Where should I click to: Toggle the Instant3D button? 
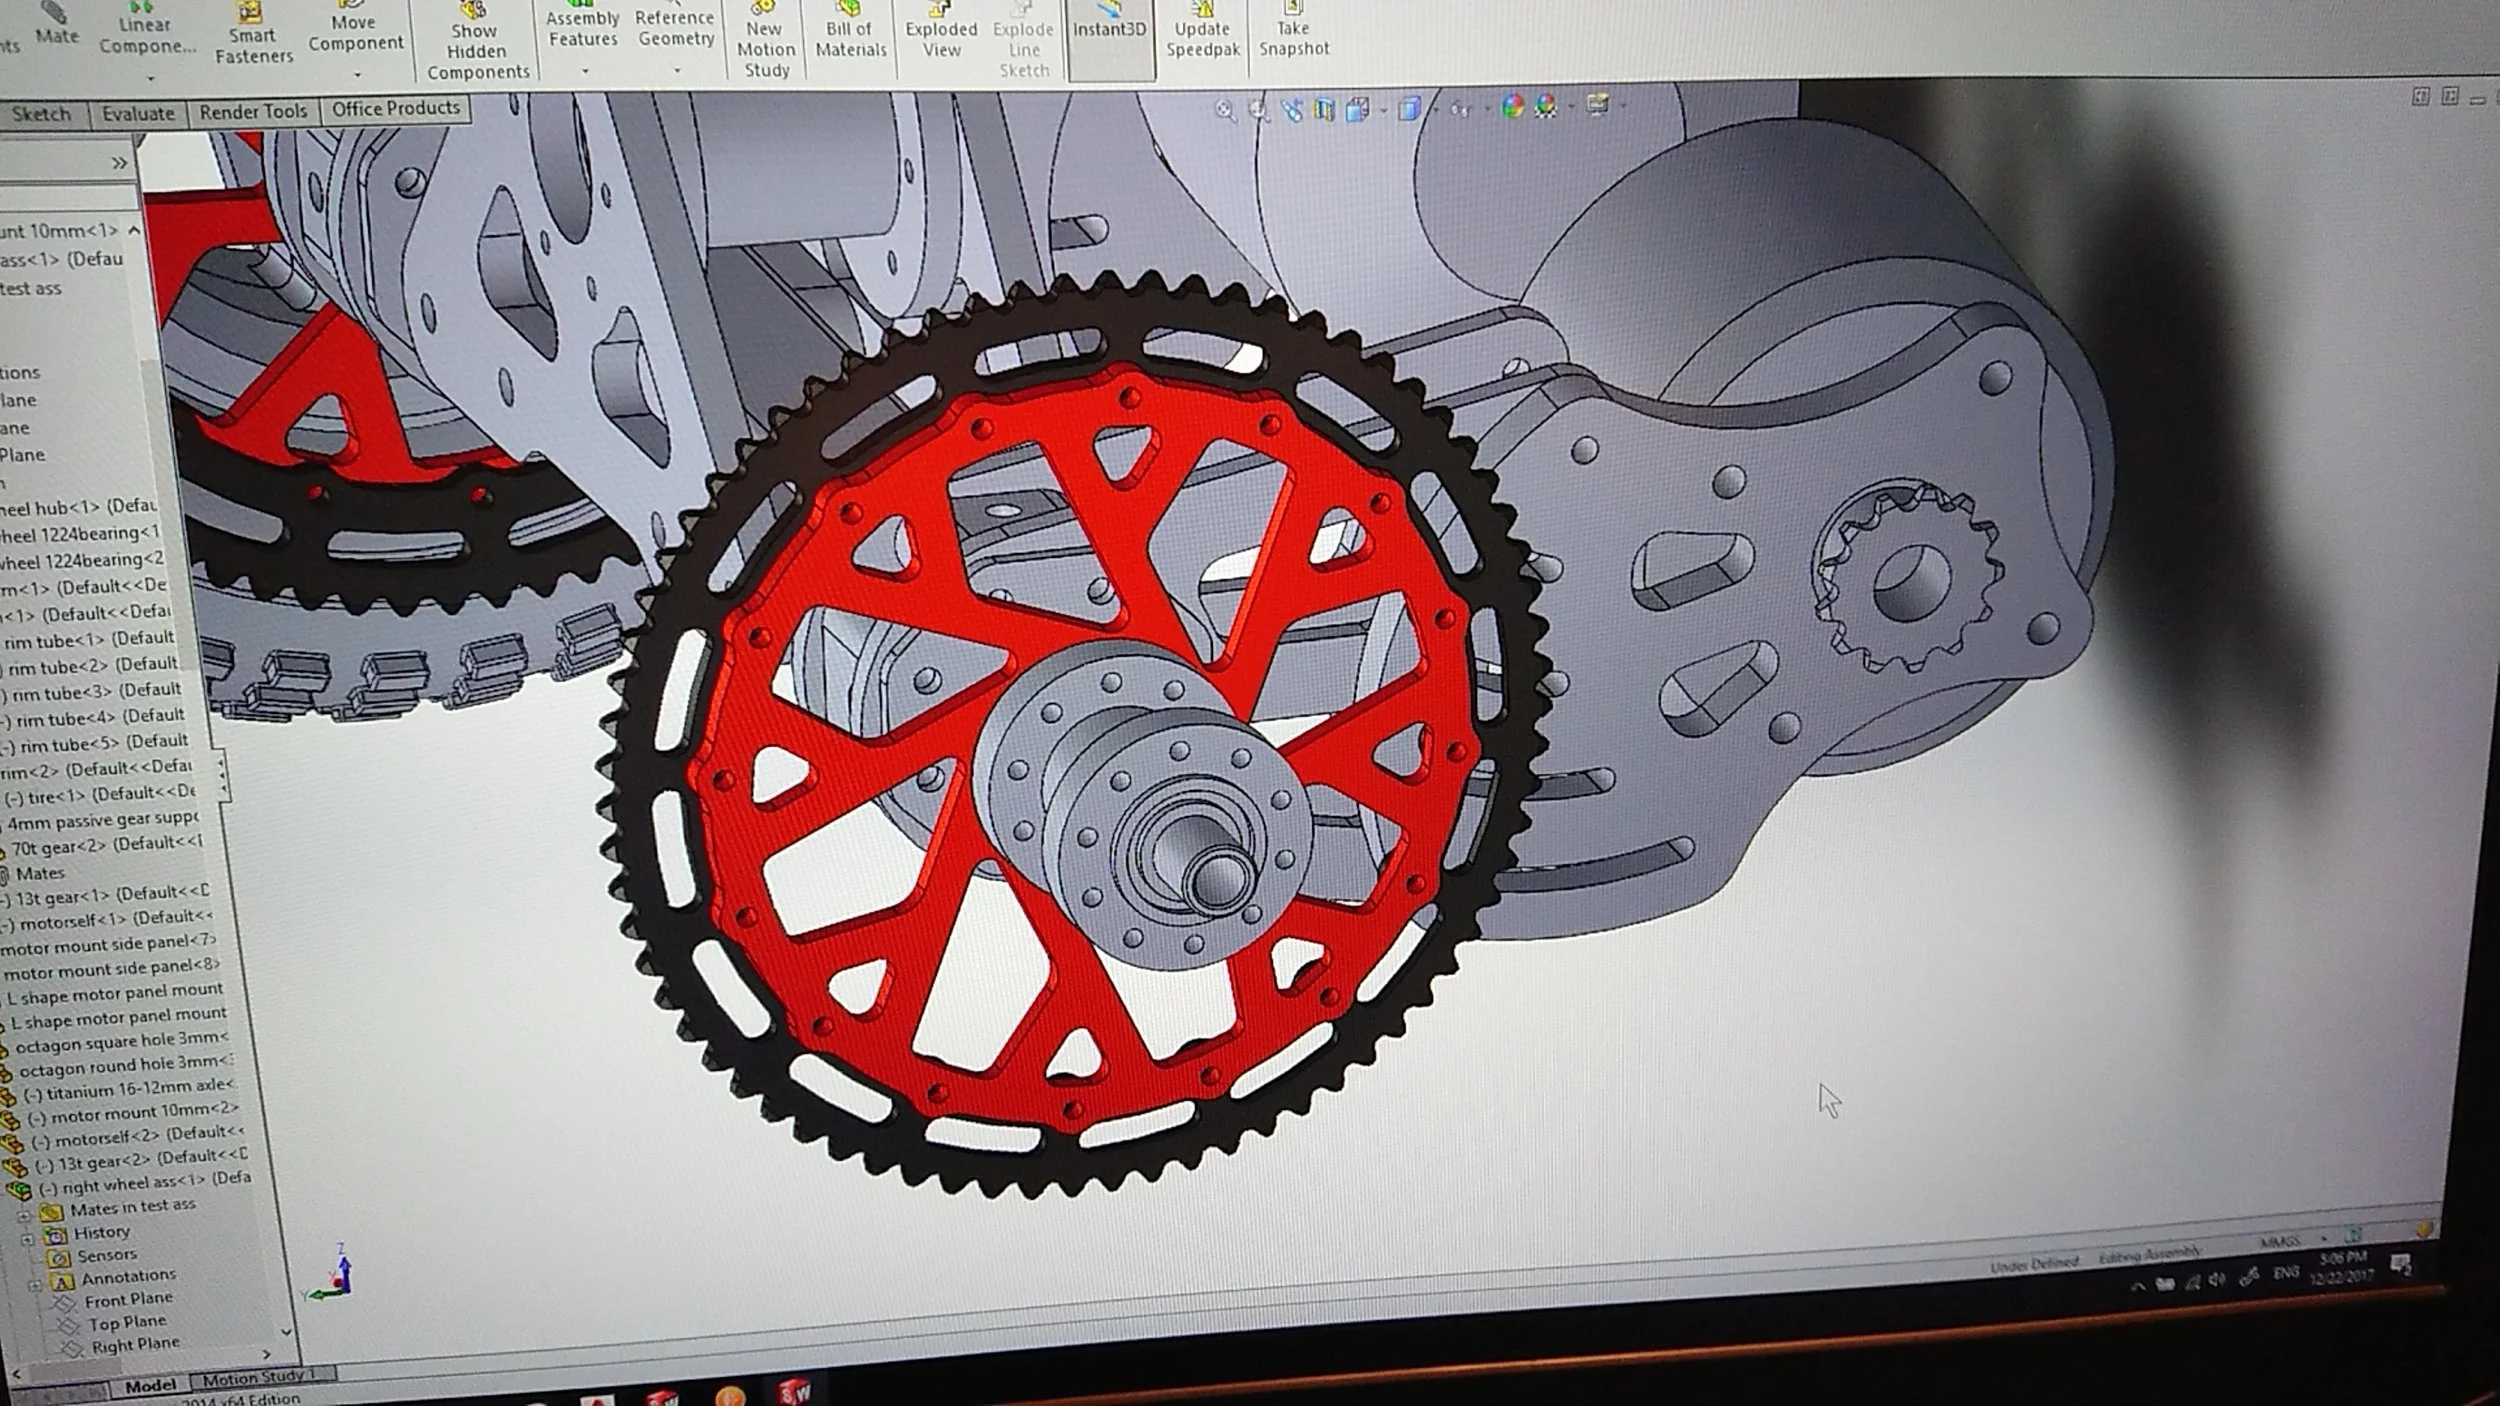click(x=1109, y=30)
